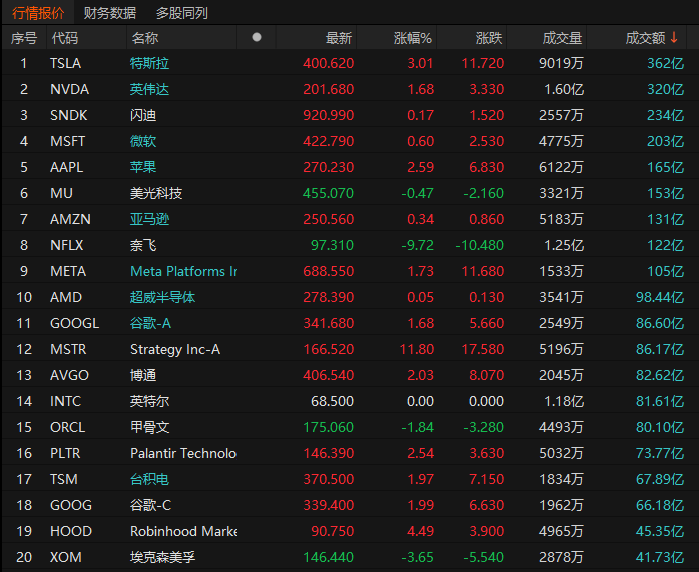Click the descending sort arrow on 成交额

674,38
